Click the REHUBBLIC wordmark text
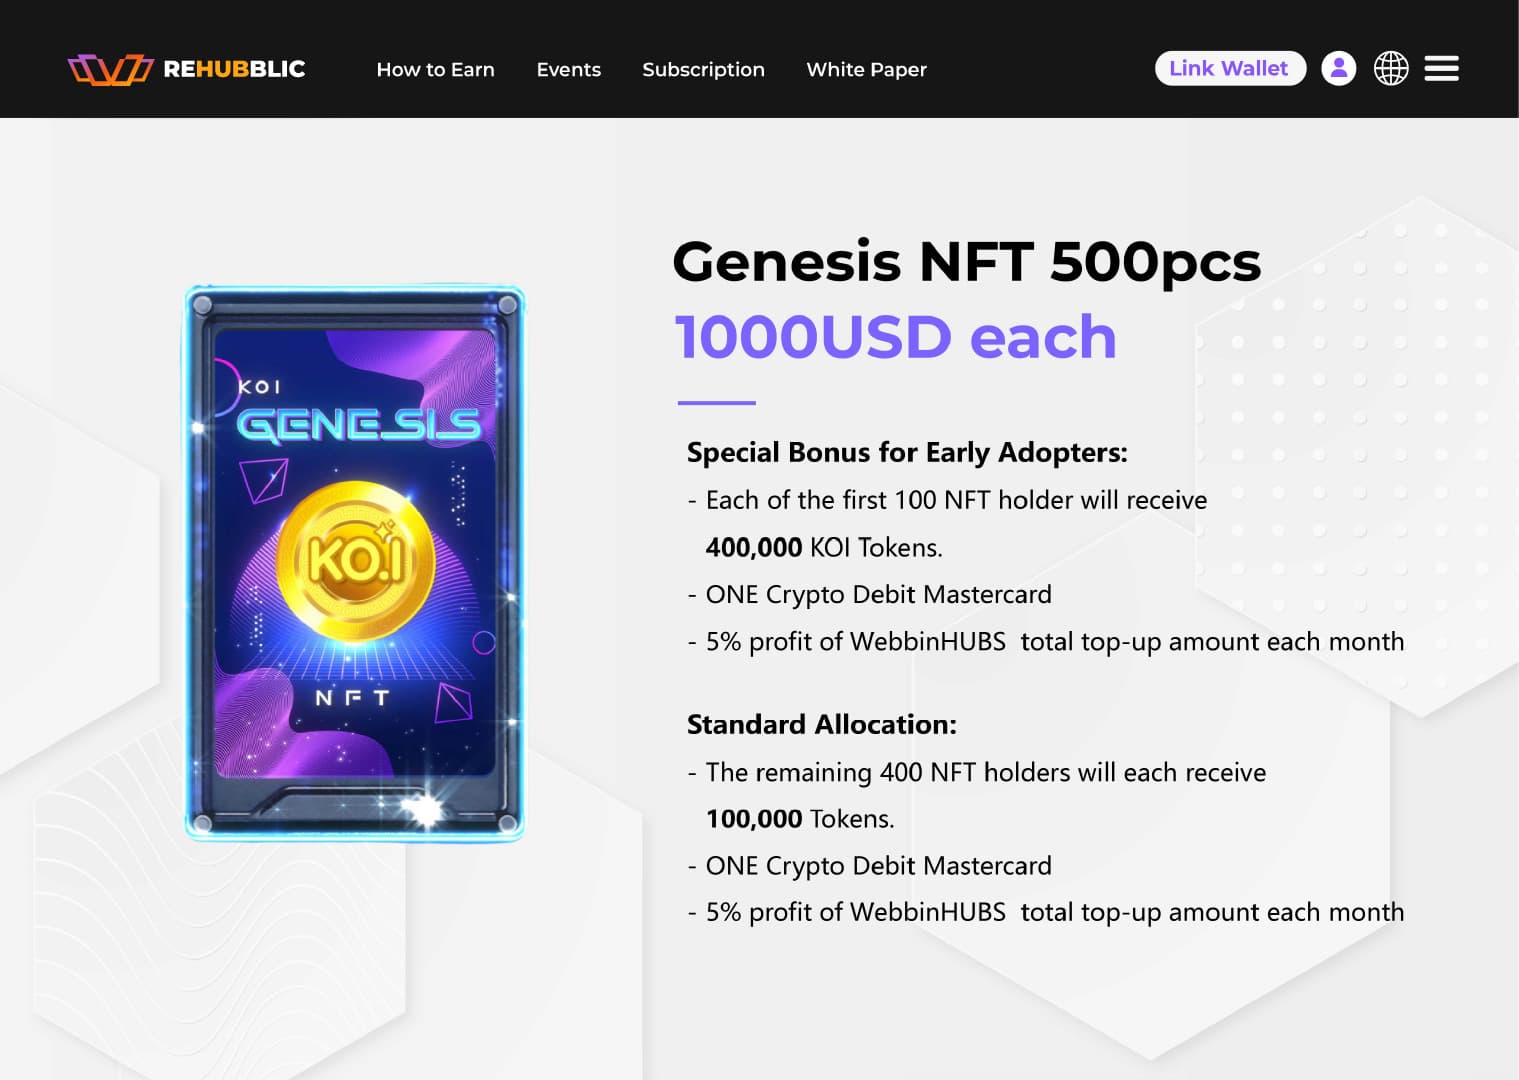Image resolution: width=1519 pixels, height=1080 pixels. click(234, 69)
